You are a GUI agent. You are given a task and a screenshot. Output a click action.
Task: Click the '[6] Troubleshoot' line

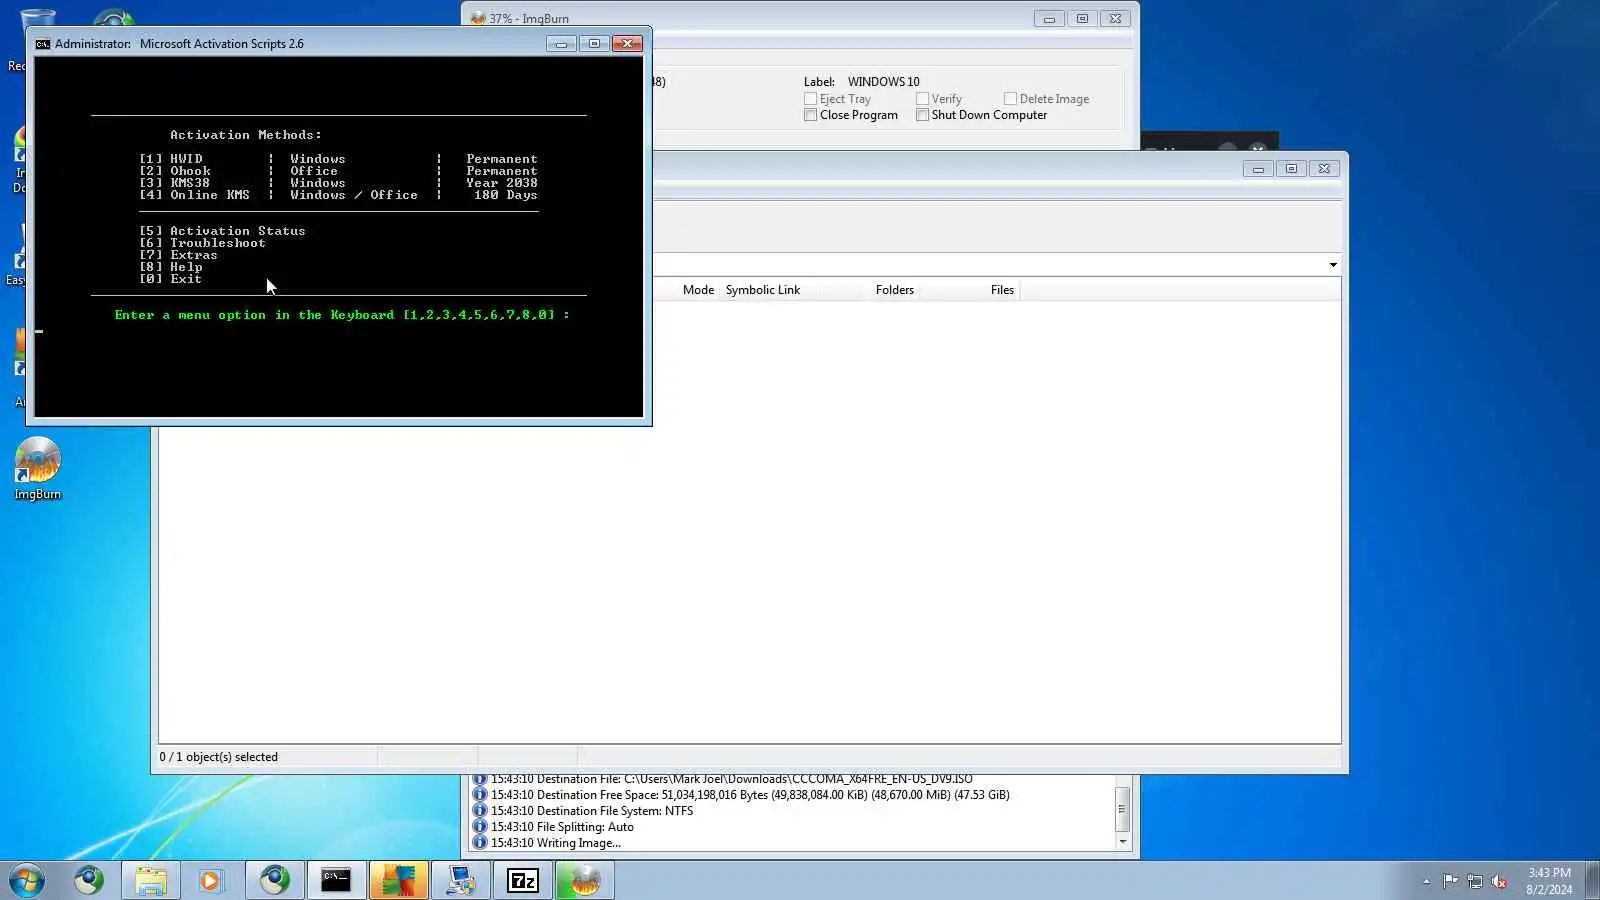pos(202,243)
